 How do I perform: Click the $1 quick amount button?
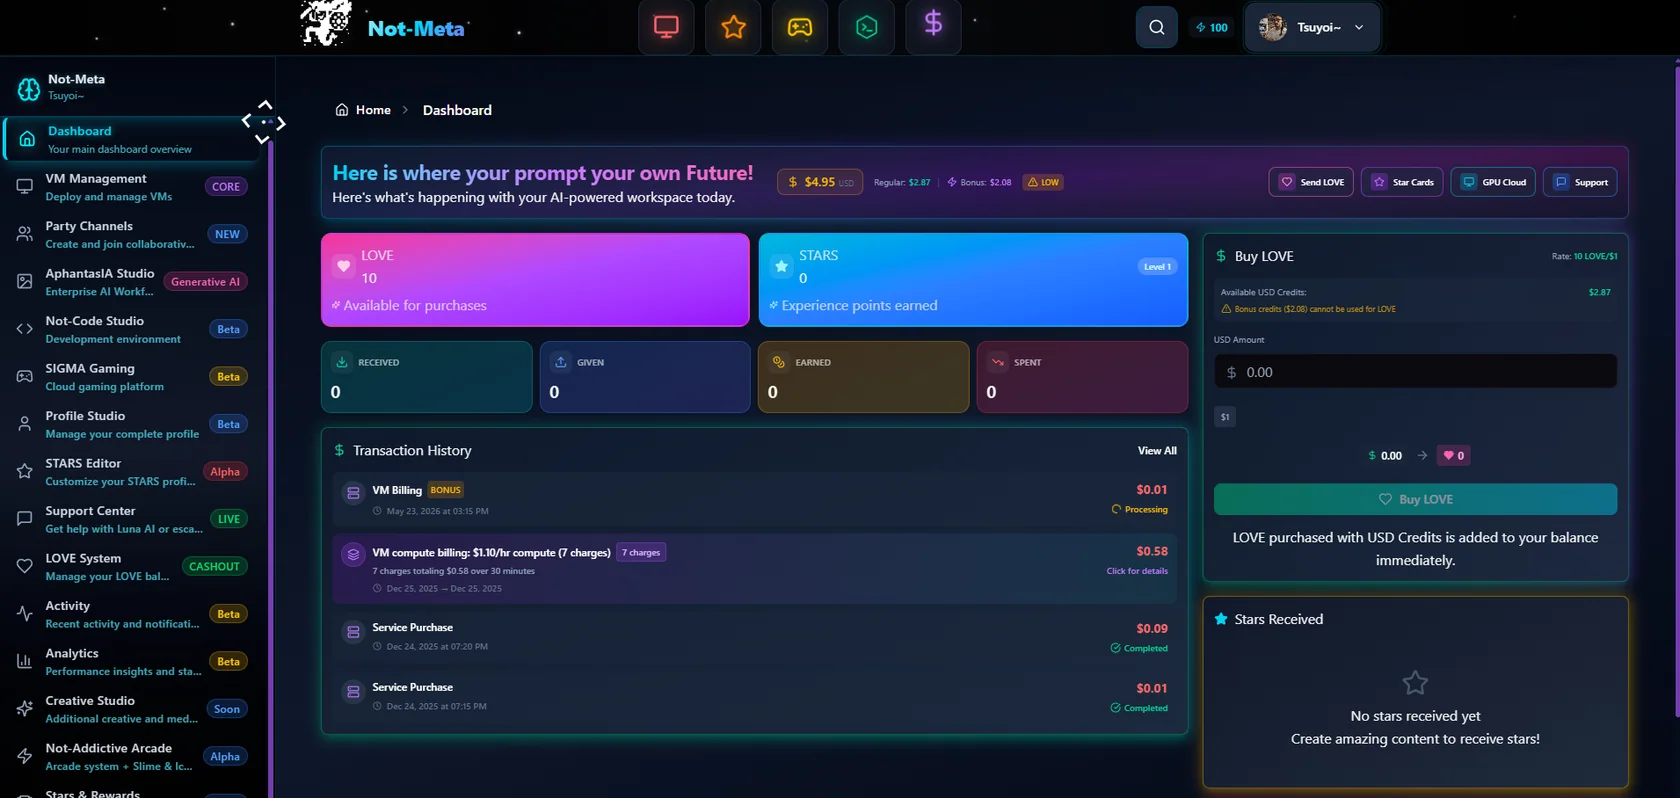tap(1225, 417)
